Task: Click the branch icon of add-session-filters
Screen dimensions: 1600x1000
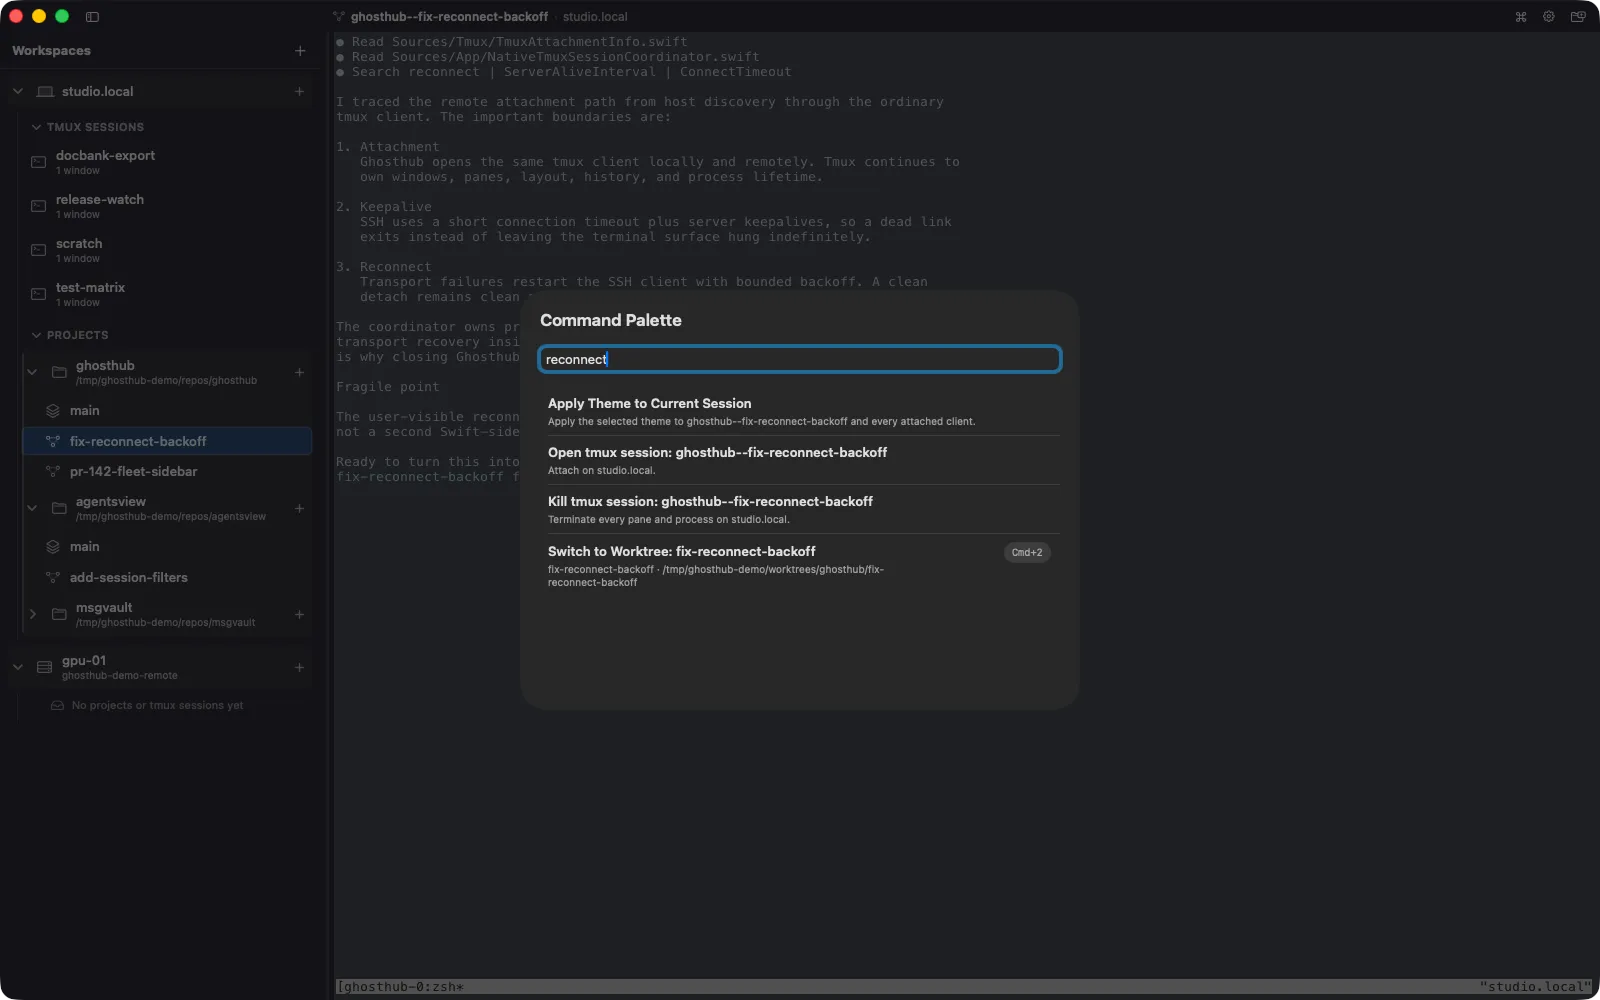Action: point(53,577)
